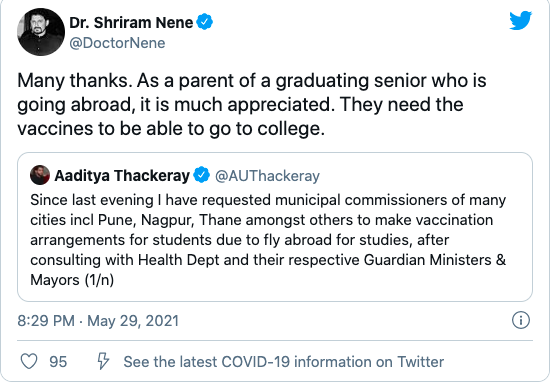
Task: Visit the @DoctorNene handle
Action: pos(117,43)
